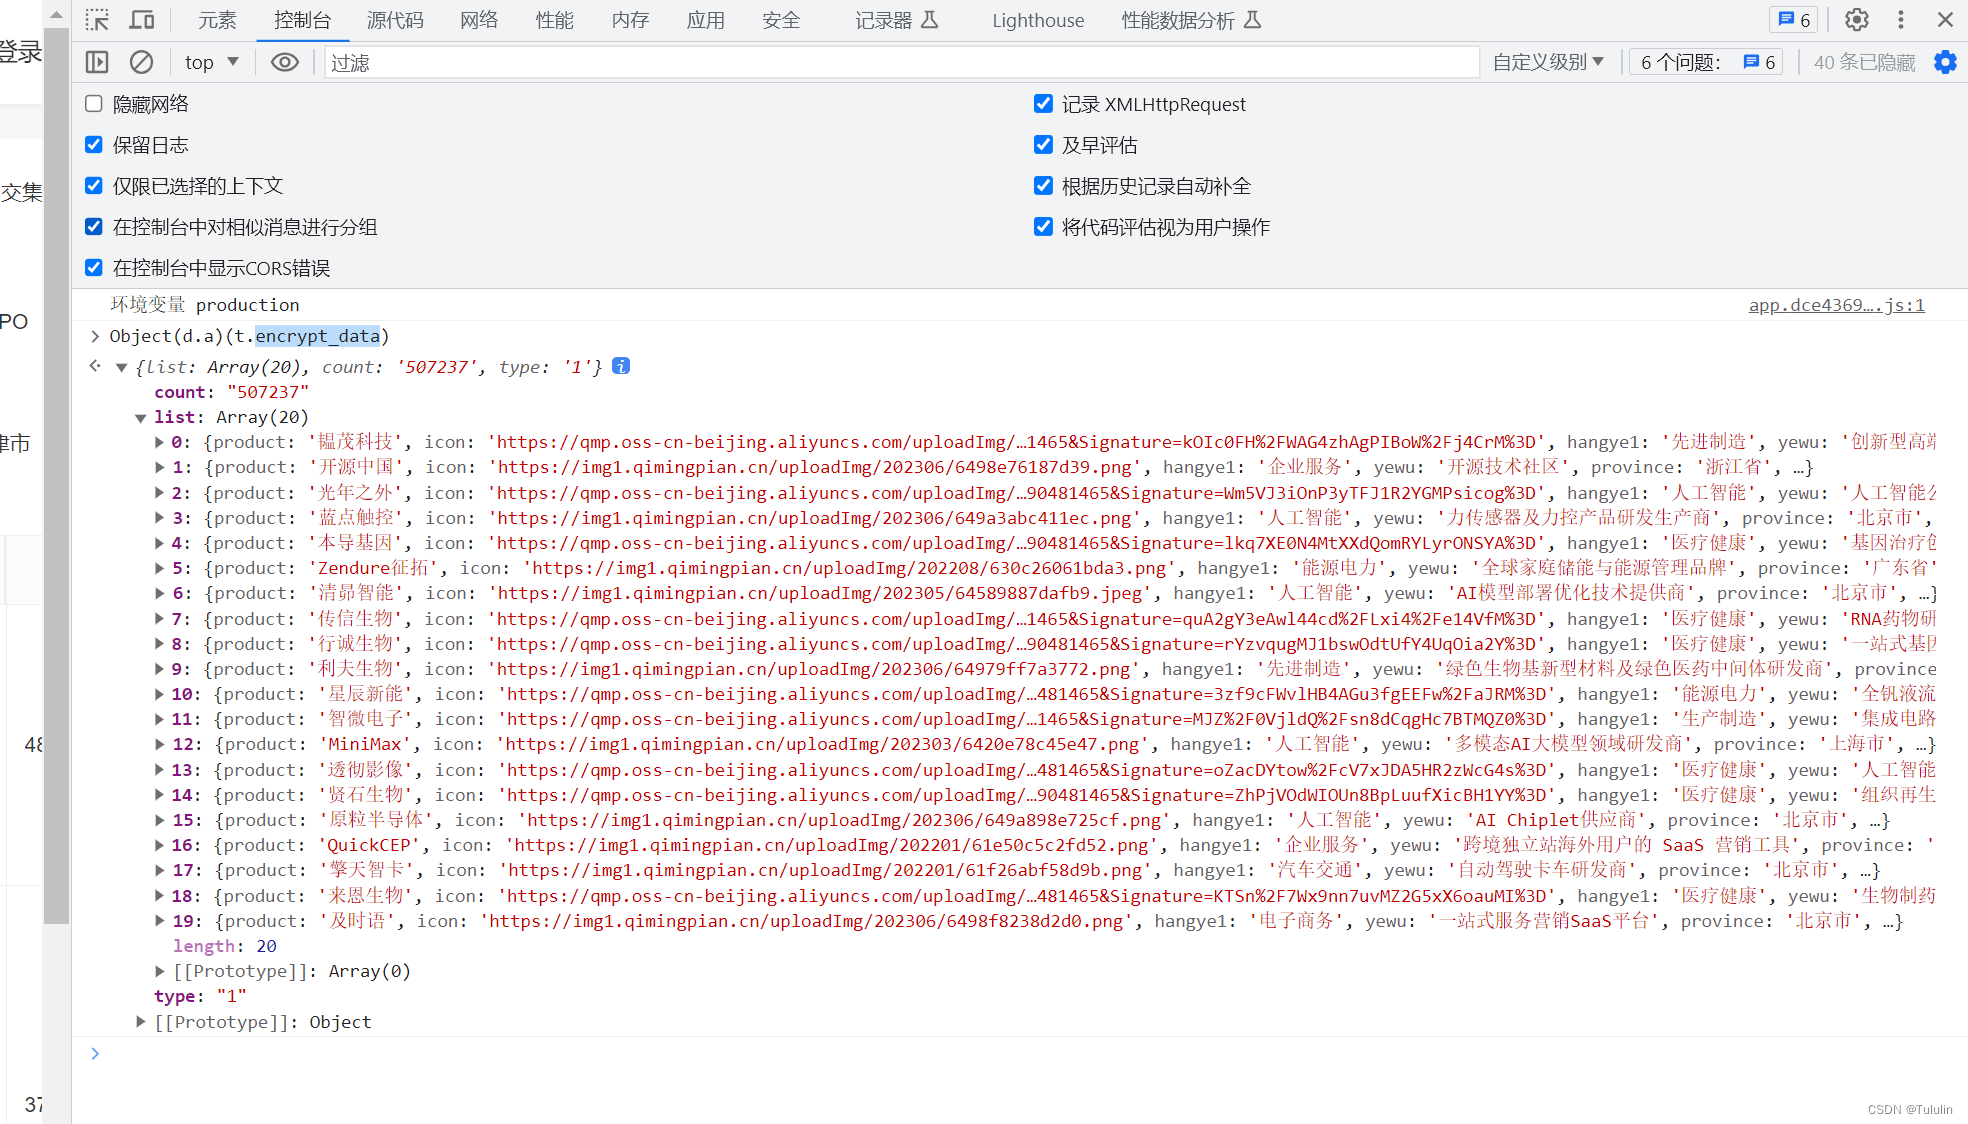The width and height of the screenshot is (1968, 1124).
Task: Open the 记录器 tab
Action: (x=897, y=20)
